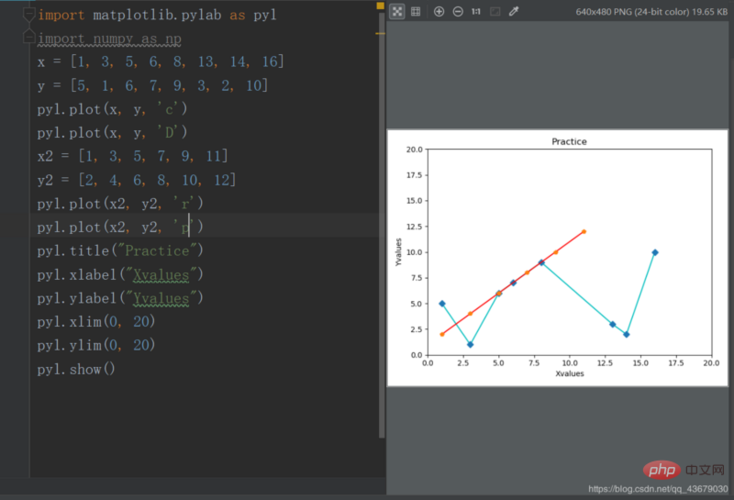This screenshot has height=500, width=734.
Task: Click the zoom in magnifier icon
Action: pos(439,12)
